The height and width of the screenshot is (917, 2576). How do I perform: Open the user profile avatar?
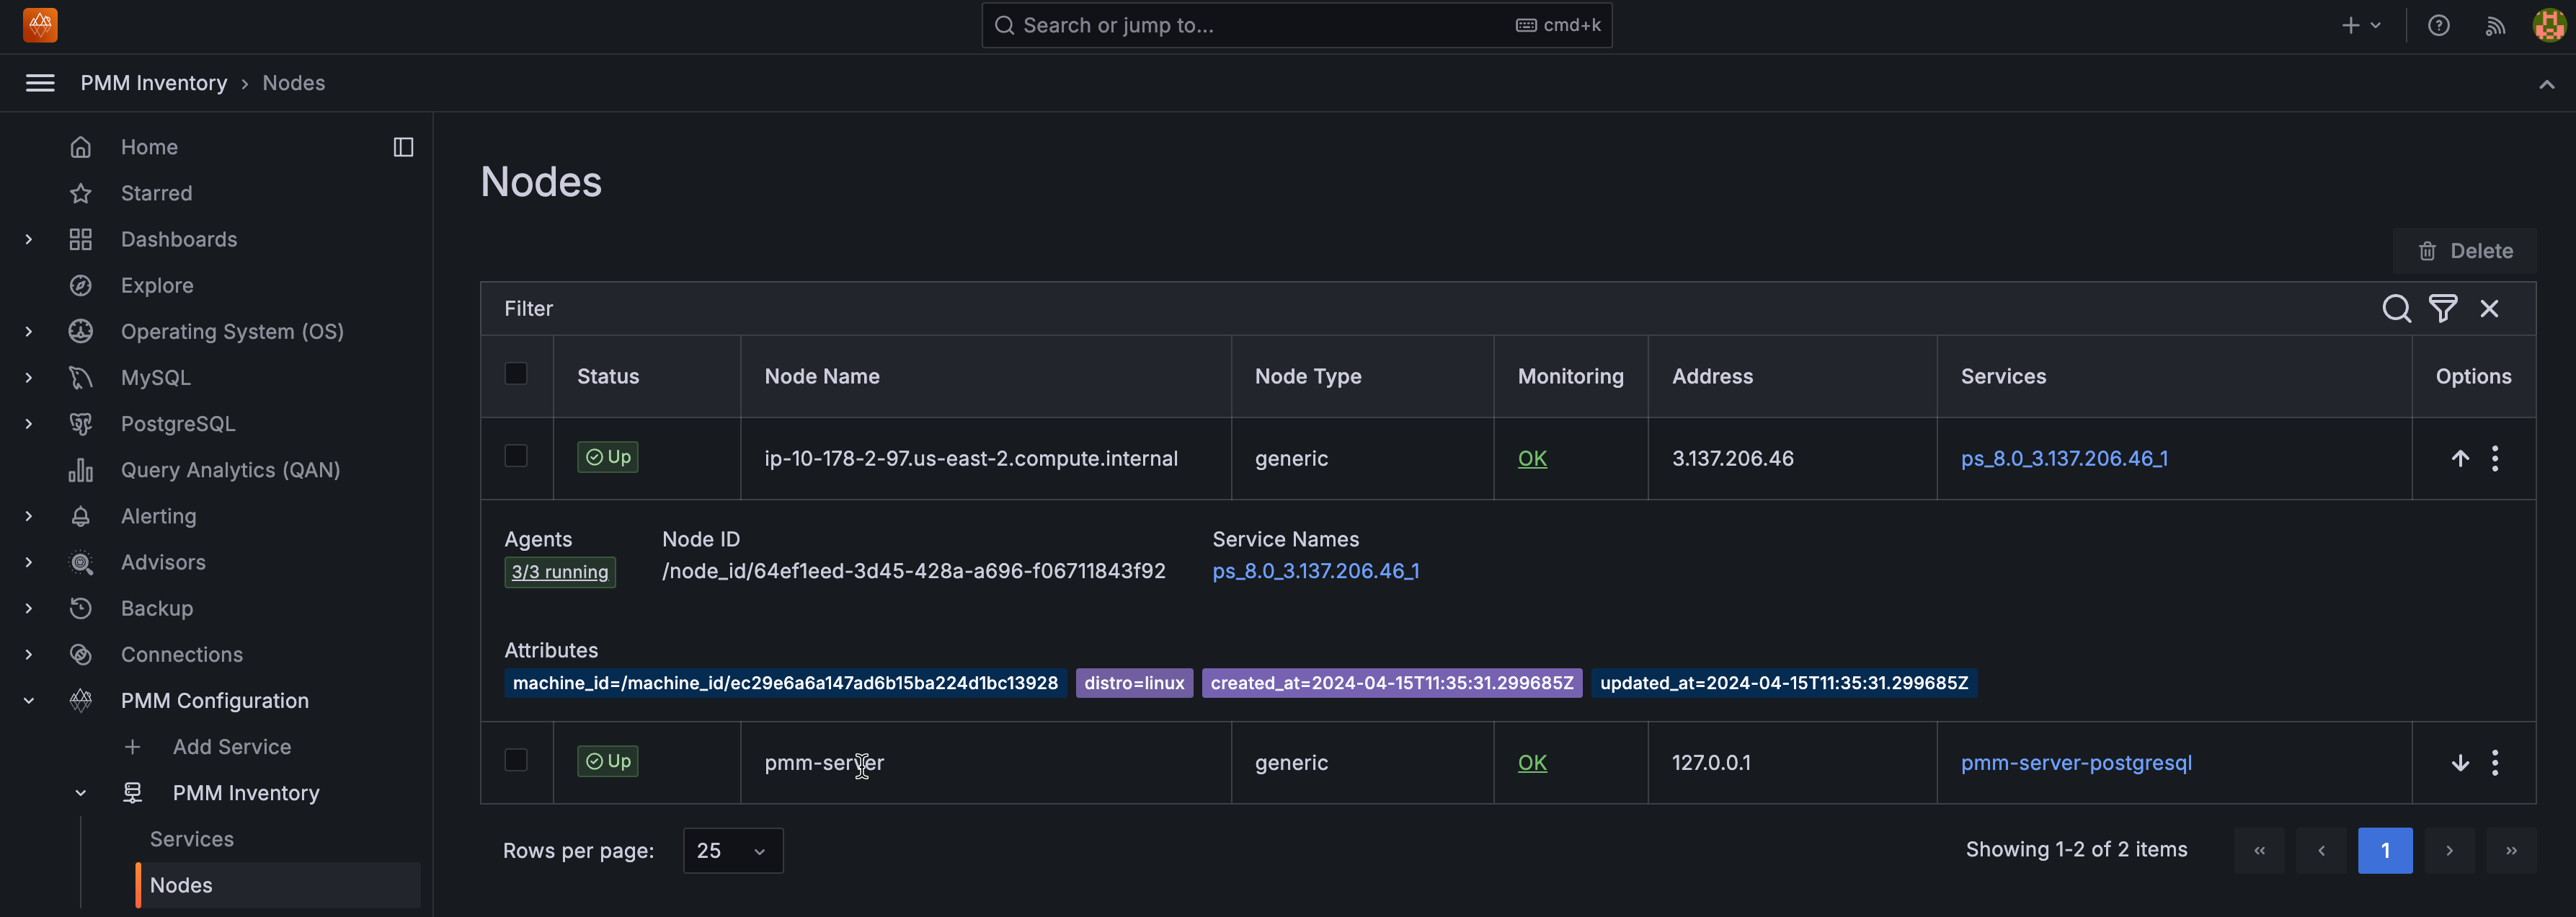(x=2549, y=25)
